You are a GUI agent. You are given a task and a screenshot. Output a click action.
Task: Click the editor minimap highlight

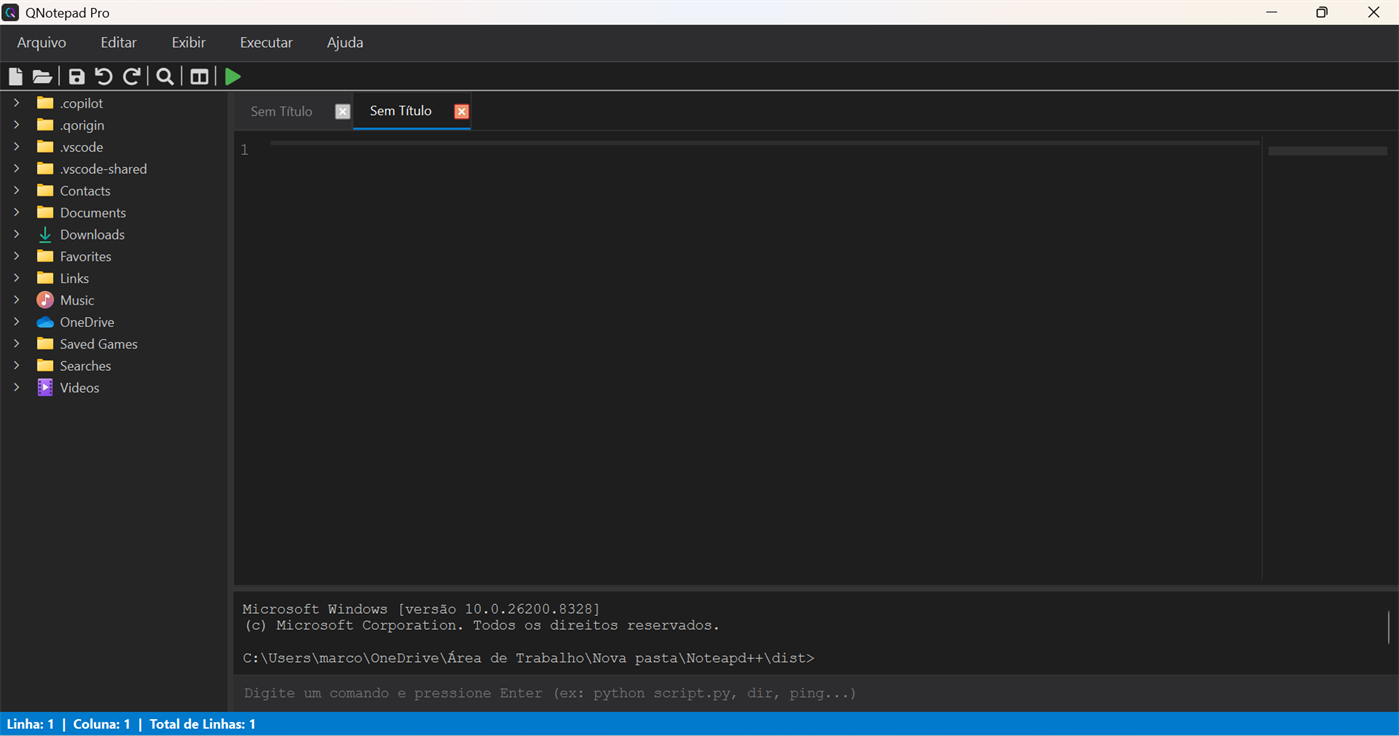(1328, 151)
